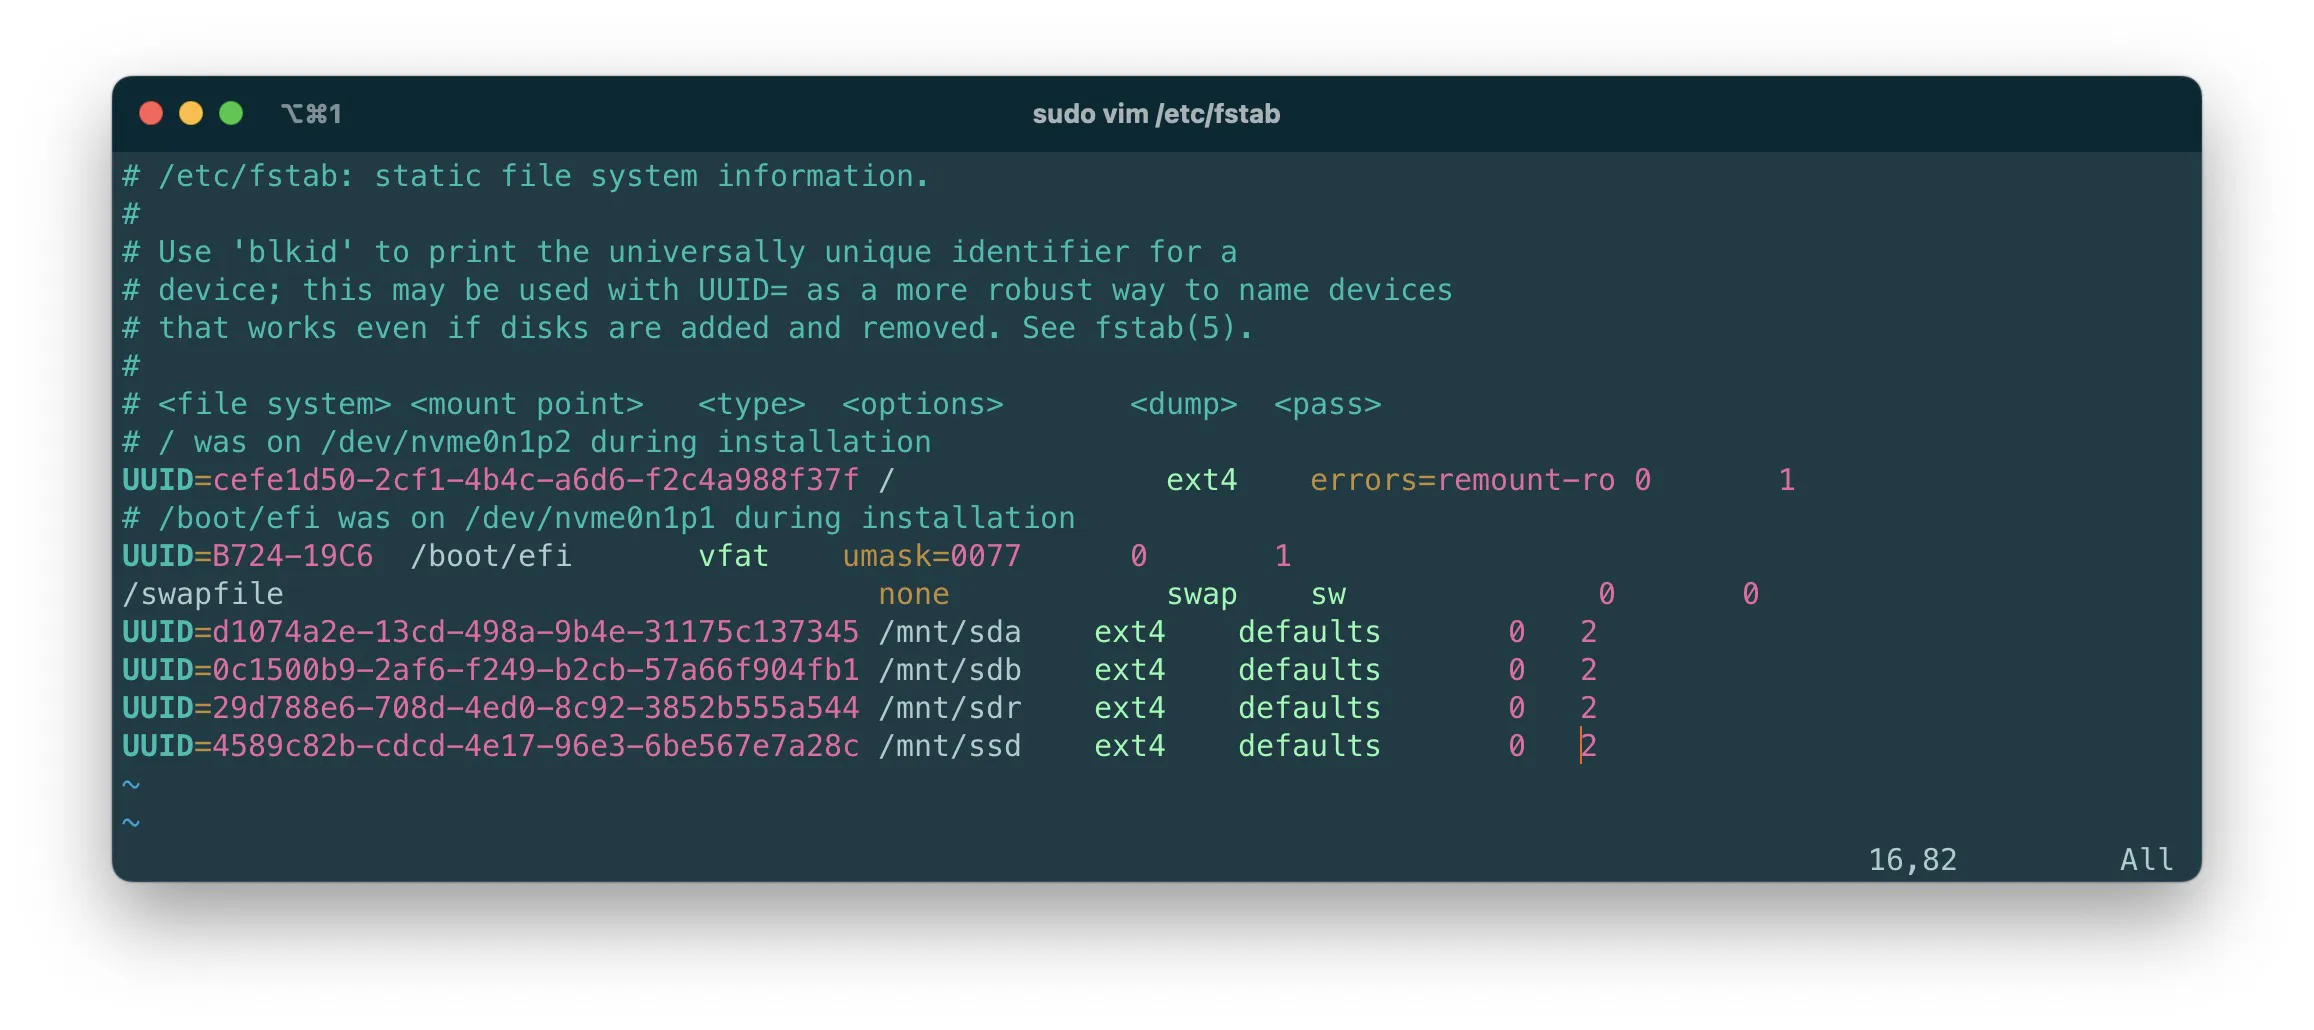Click the /mnt/sdr mount point text

[950, 708]
